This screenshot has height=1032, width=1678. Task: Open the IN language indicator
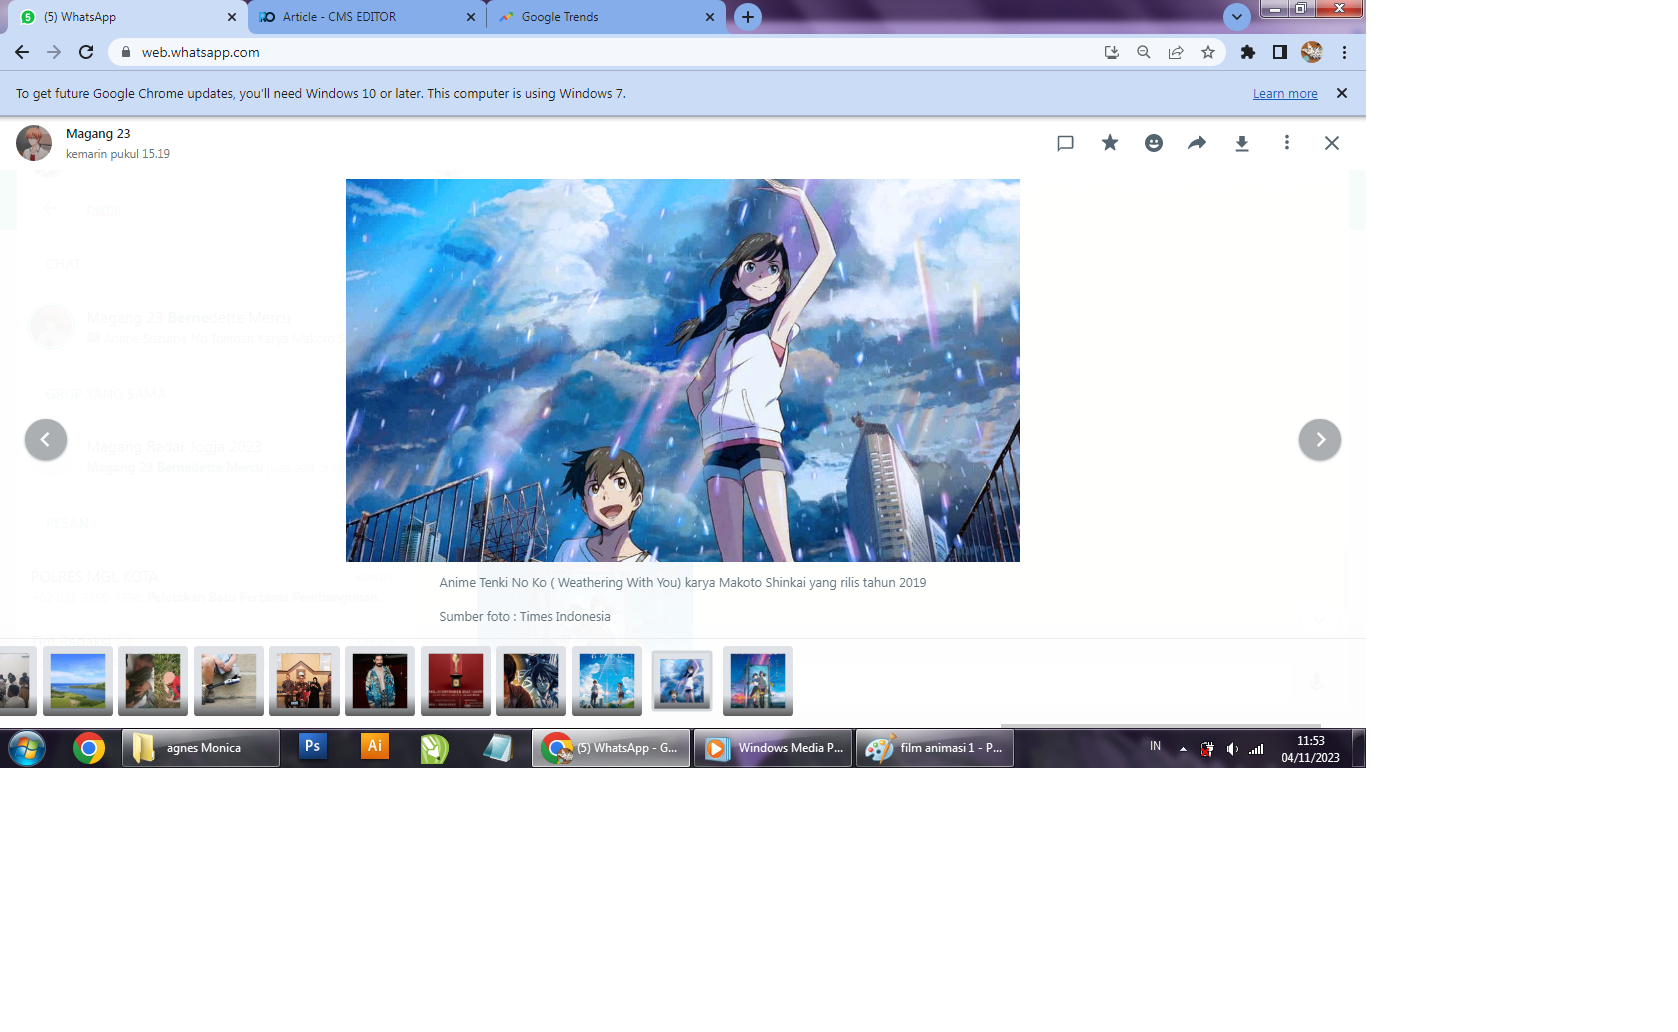[x=1155, y=746]
